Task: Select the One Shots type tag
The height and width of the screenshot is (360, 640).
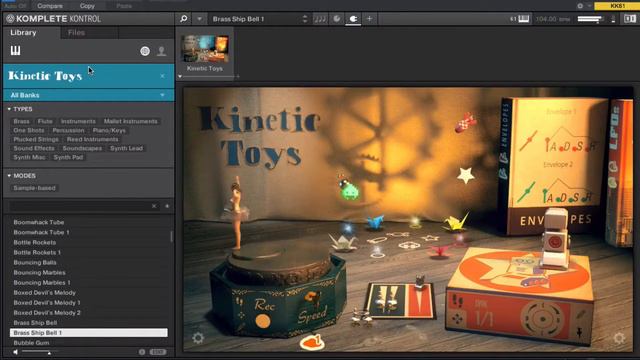Action: (29, 131)
